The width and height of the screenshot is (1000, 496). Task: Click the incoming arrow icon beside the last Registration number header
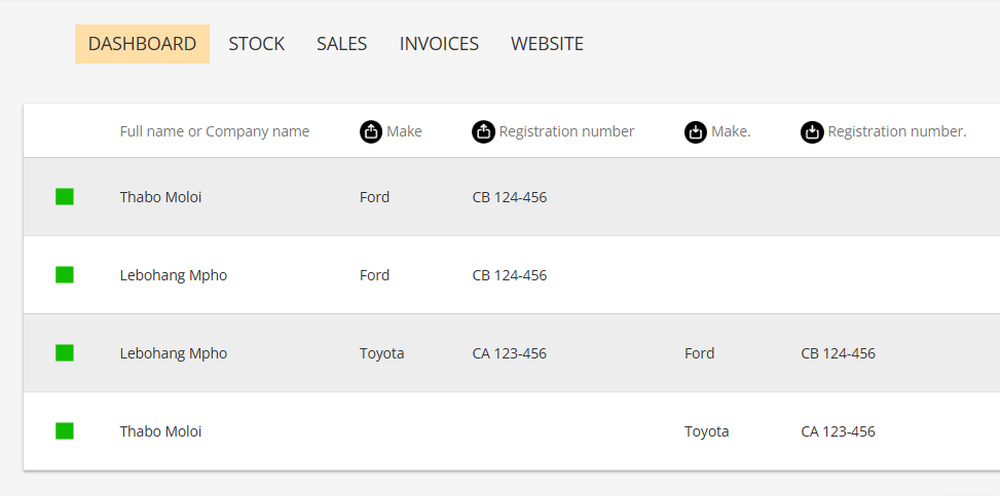tap(812, 132)
